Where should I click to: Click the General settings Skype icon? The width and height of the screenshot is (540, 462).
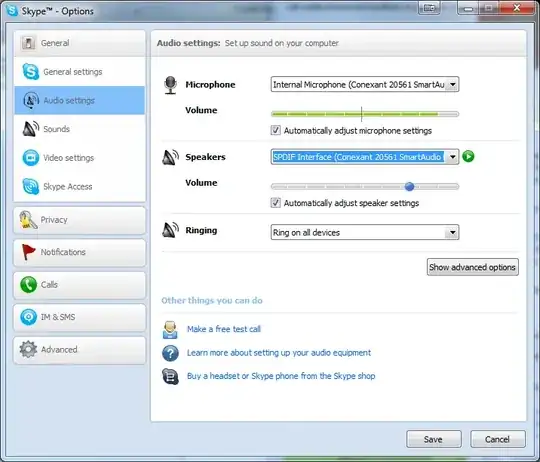tap(31, 72)
